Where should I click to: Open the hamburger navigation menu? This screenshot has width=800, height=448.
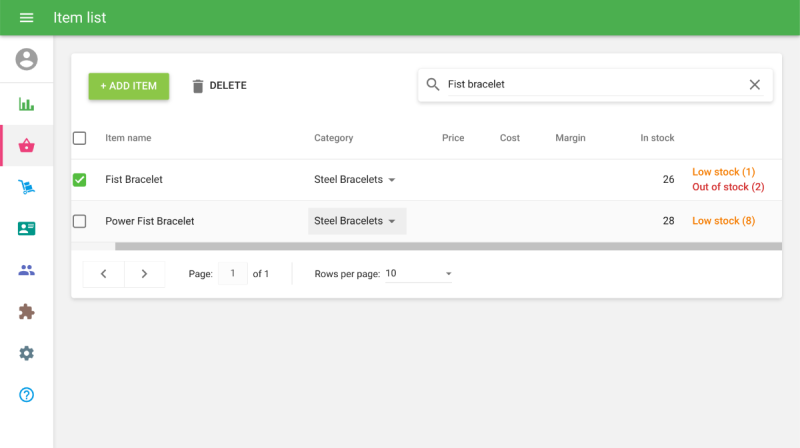tap(27, 18)
